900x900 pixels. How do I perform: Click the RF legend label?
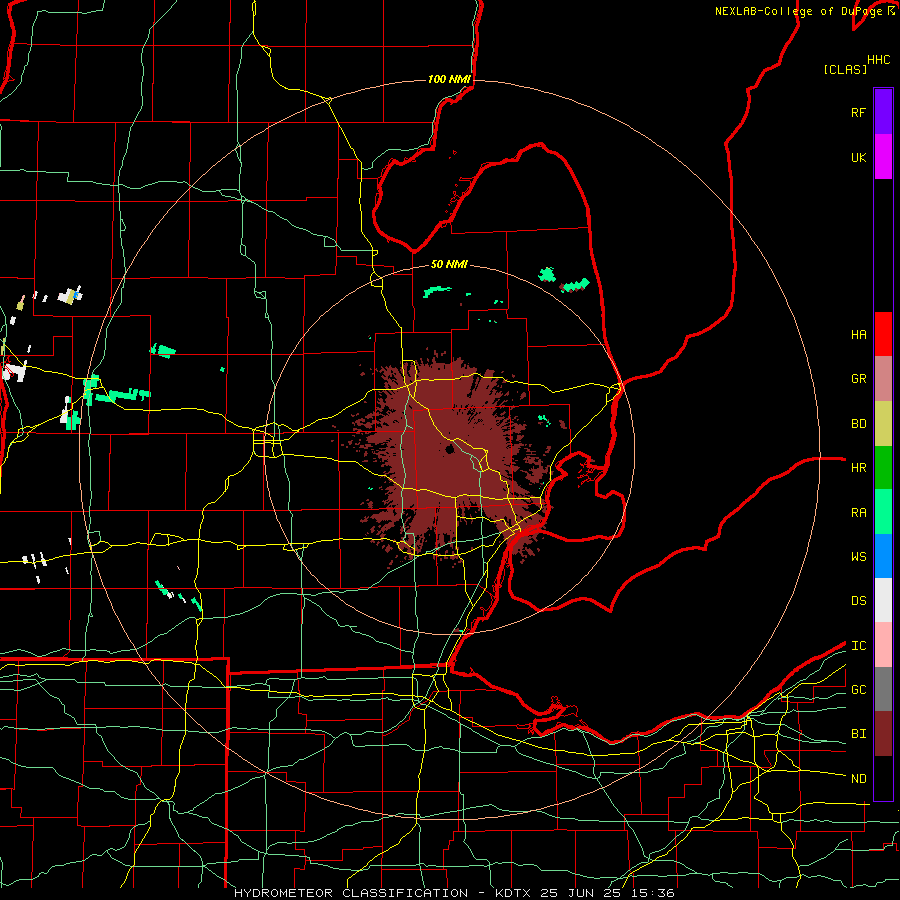tap(858, 112)
